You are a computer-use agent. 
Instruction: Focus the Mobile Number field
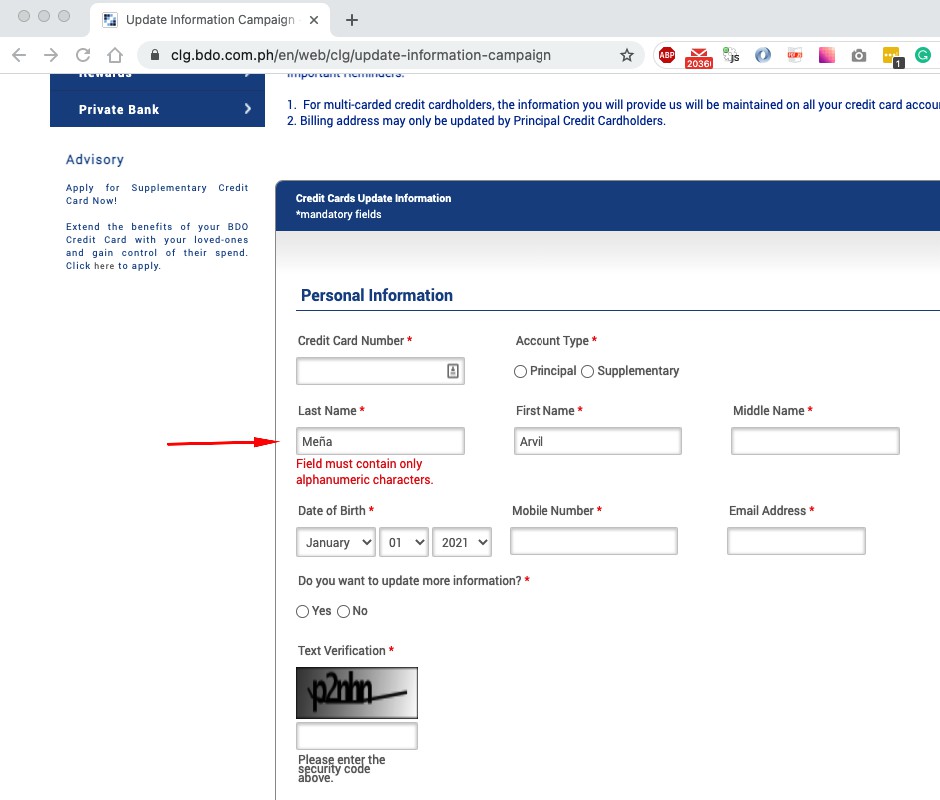pos(593,541)
